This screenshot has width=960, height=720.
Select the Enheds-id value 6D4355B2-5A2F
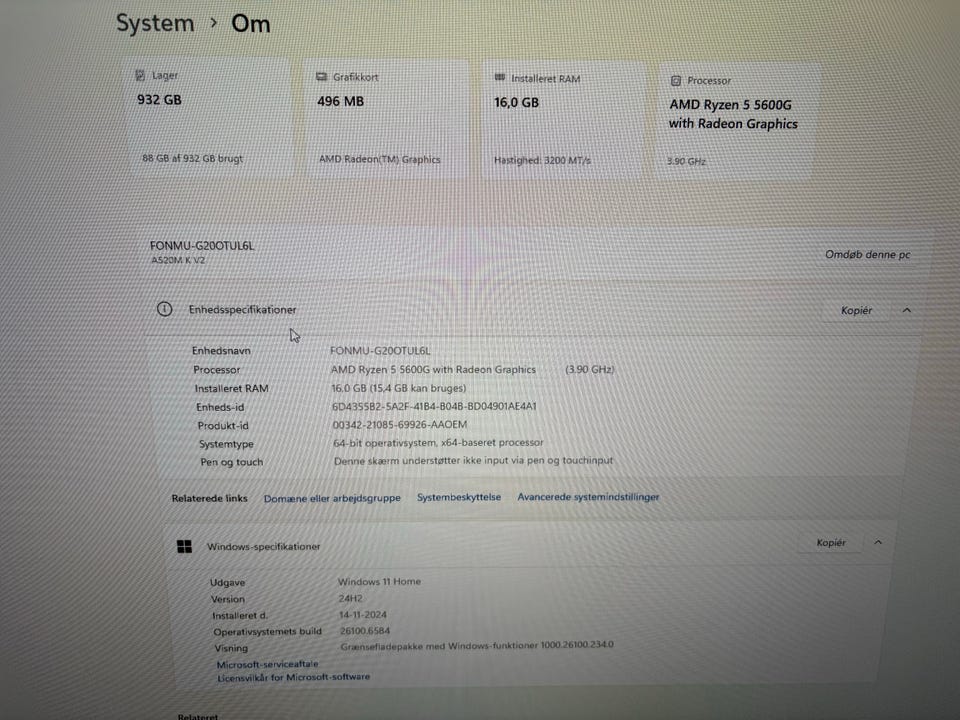[434, 406]
